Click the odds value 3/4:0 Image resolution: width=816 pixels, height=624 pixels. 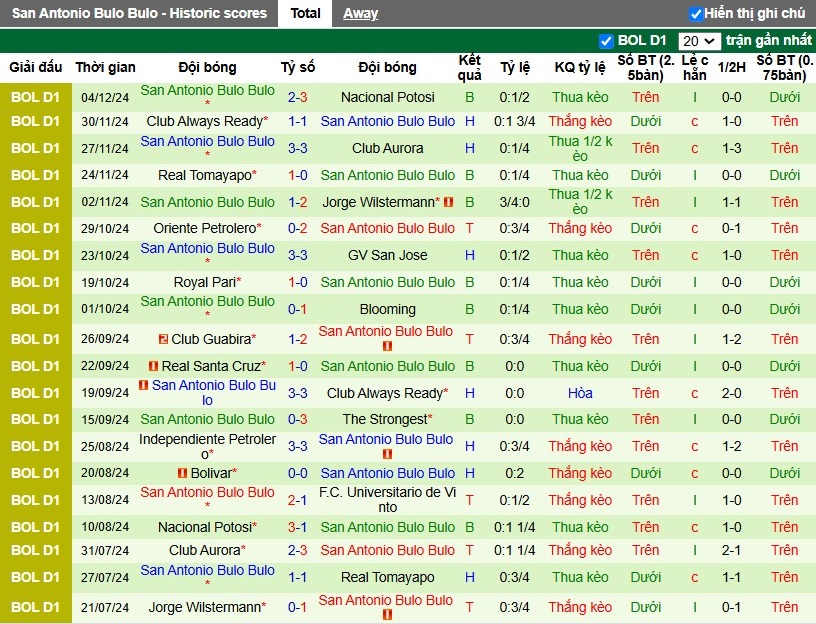(x=514, y=202)
